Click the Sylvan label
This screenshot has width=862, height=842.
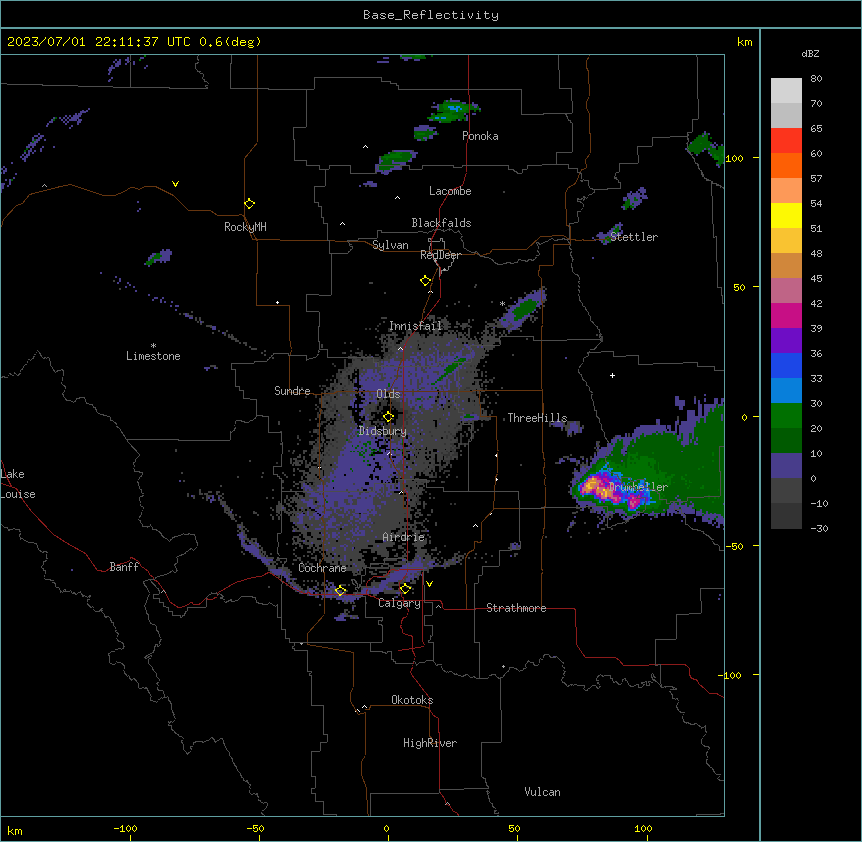point(390,245)
